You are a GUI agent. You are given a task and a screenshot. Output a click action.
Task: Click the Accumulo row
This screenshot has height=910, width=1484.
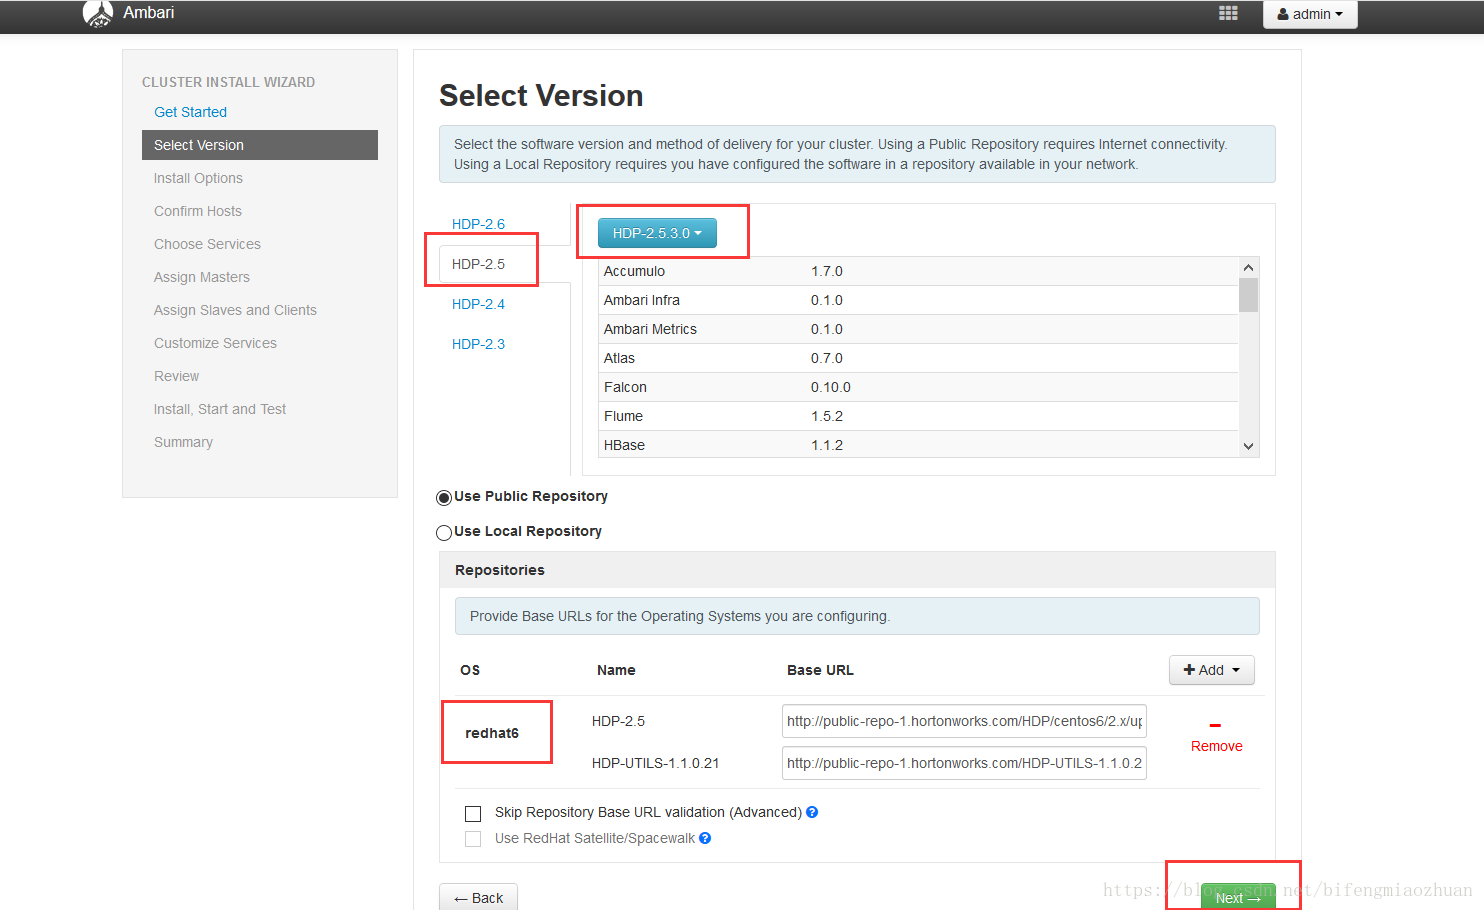(x=918, y=271)
